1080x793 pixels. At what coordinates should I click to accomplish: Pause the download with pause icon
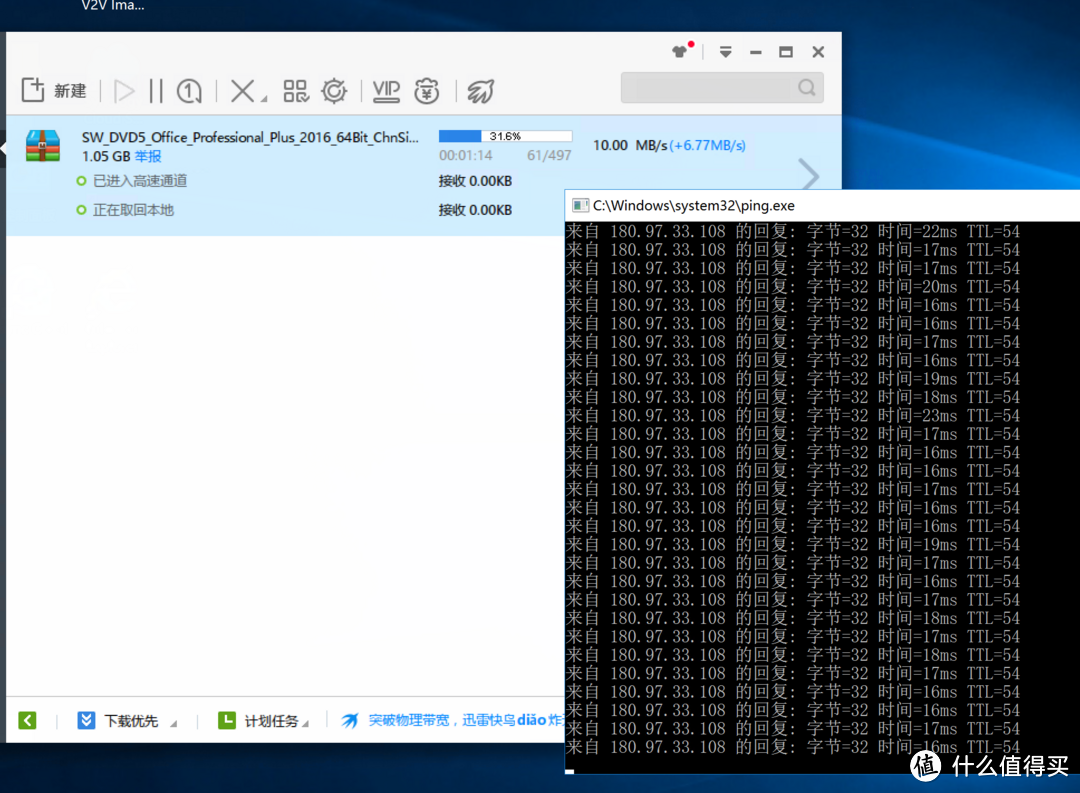156,91
